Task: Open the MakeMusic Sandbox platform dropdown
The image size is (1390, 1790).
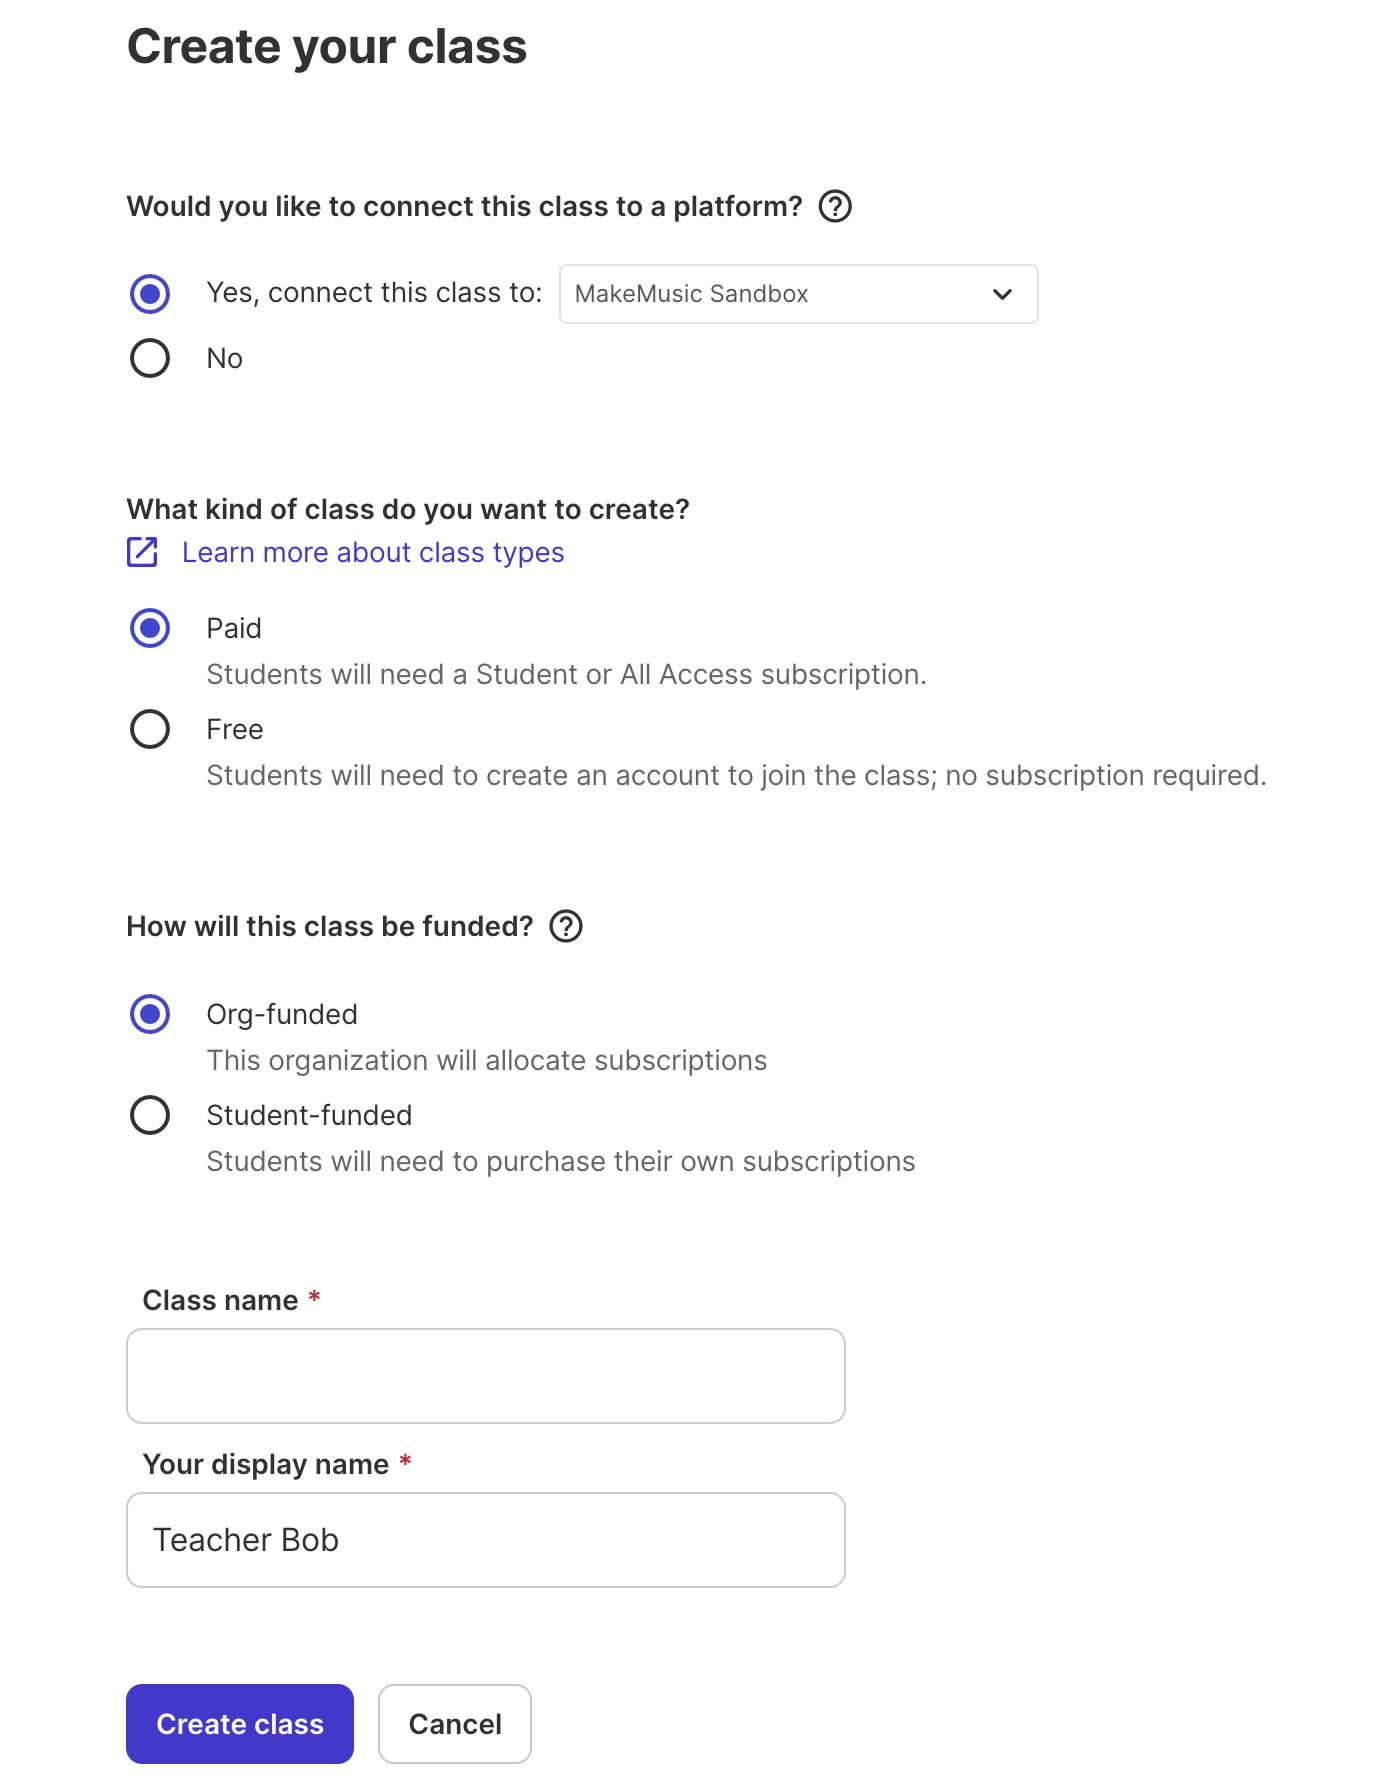Action: coord(798,294)
